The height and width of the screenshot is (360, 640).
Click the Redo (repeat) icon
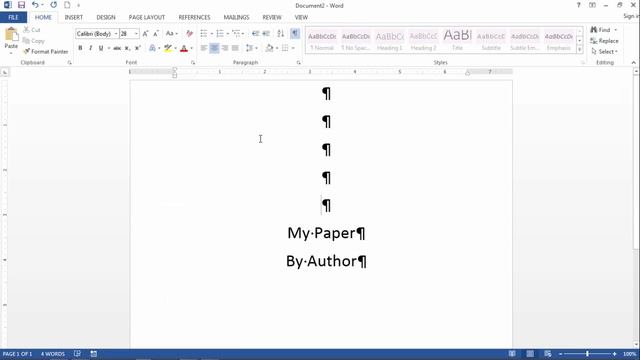click(53, 5)
